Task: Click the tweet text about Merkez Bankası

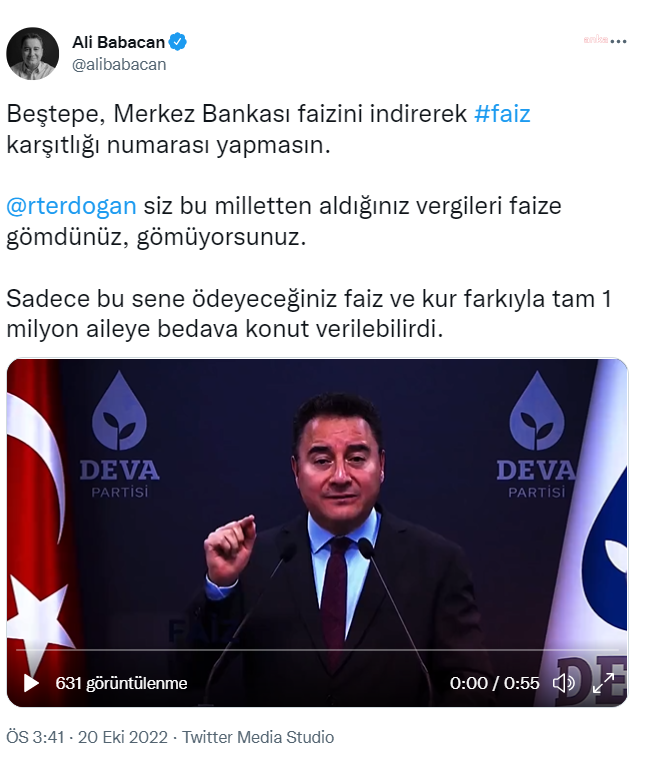Action: click(x=269, y=129)
